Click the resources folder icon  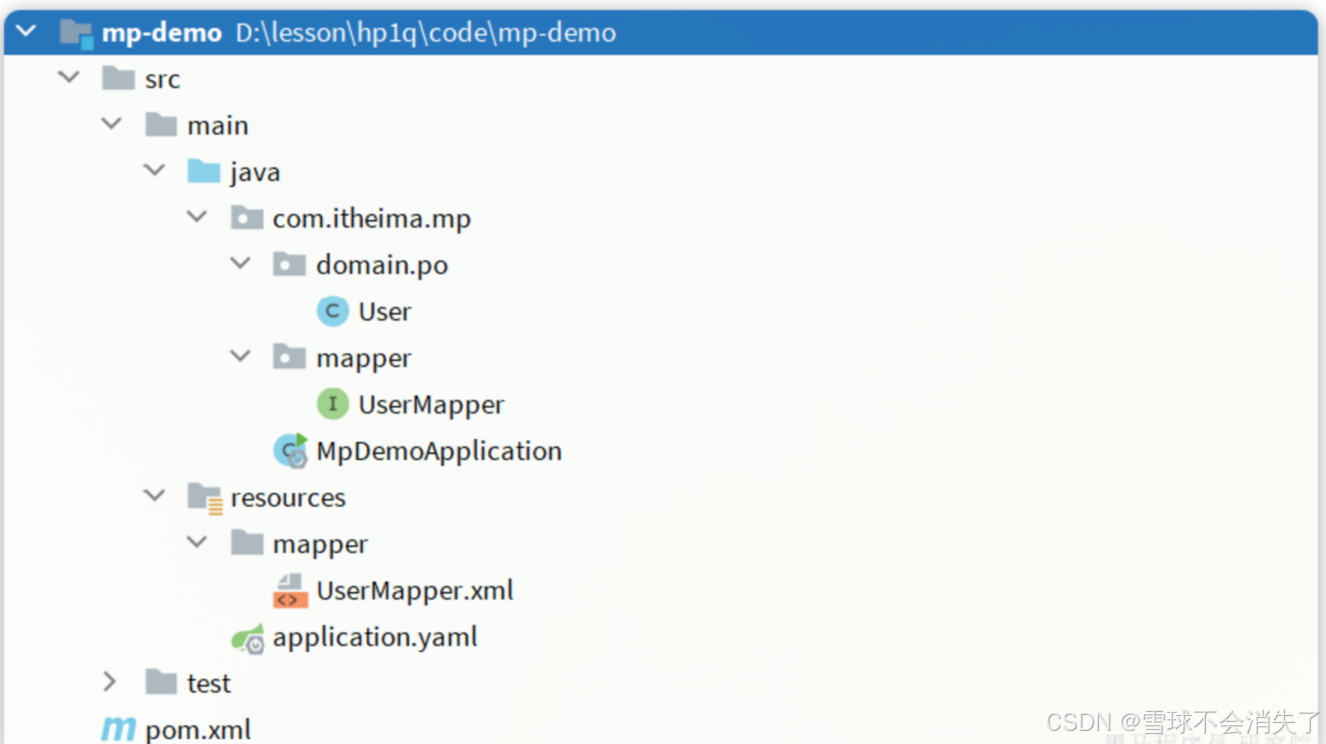tap(202, 496)
